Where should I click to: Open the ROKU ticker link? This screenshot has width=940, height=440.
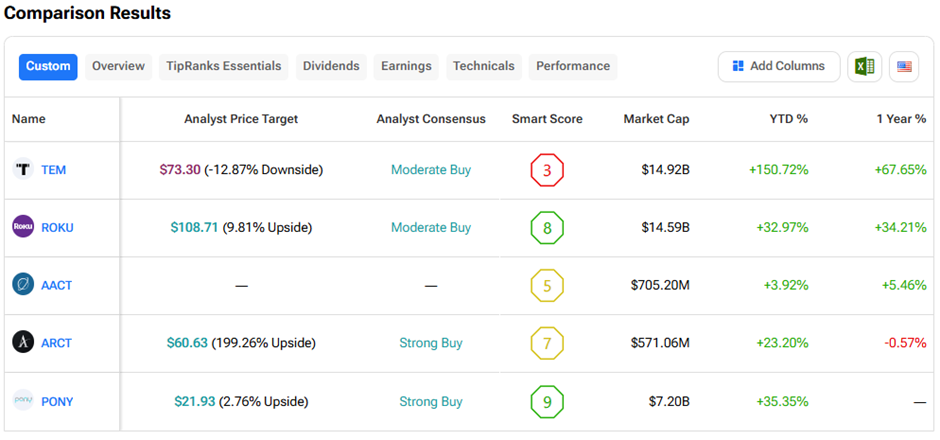58,228
